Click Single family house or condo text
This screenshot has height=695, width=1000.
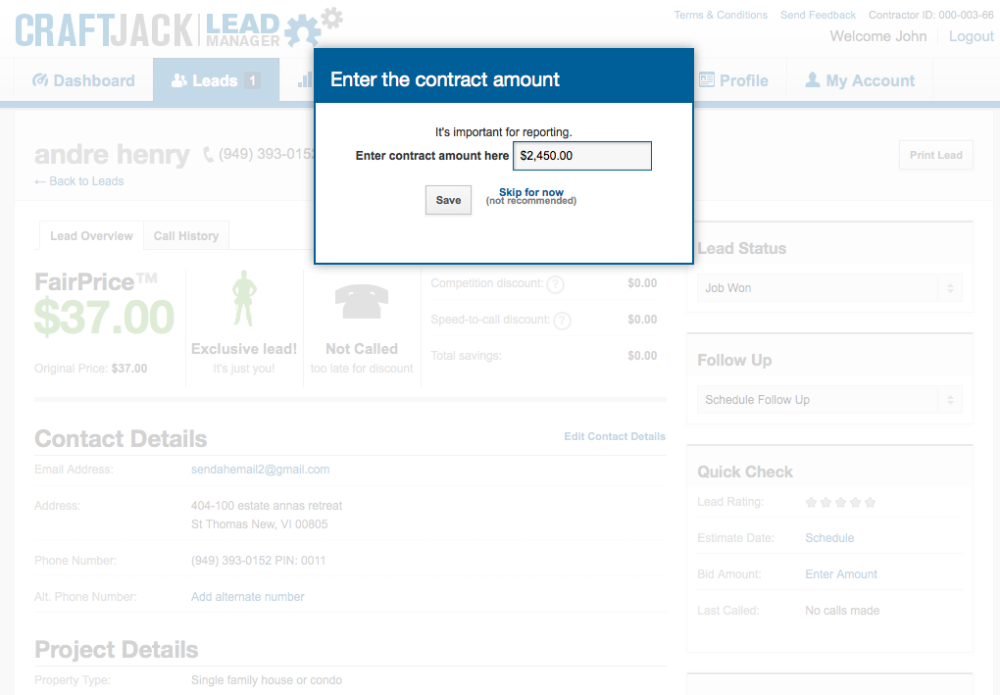pyautogui.click(x=267, y=680)
